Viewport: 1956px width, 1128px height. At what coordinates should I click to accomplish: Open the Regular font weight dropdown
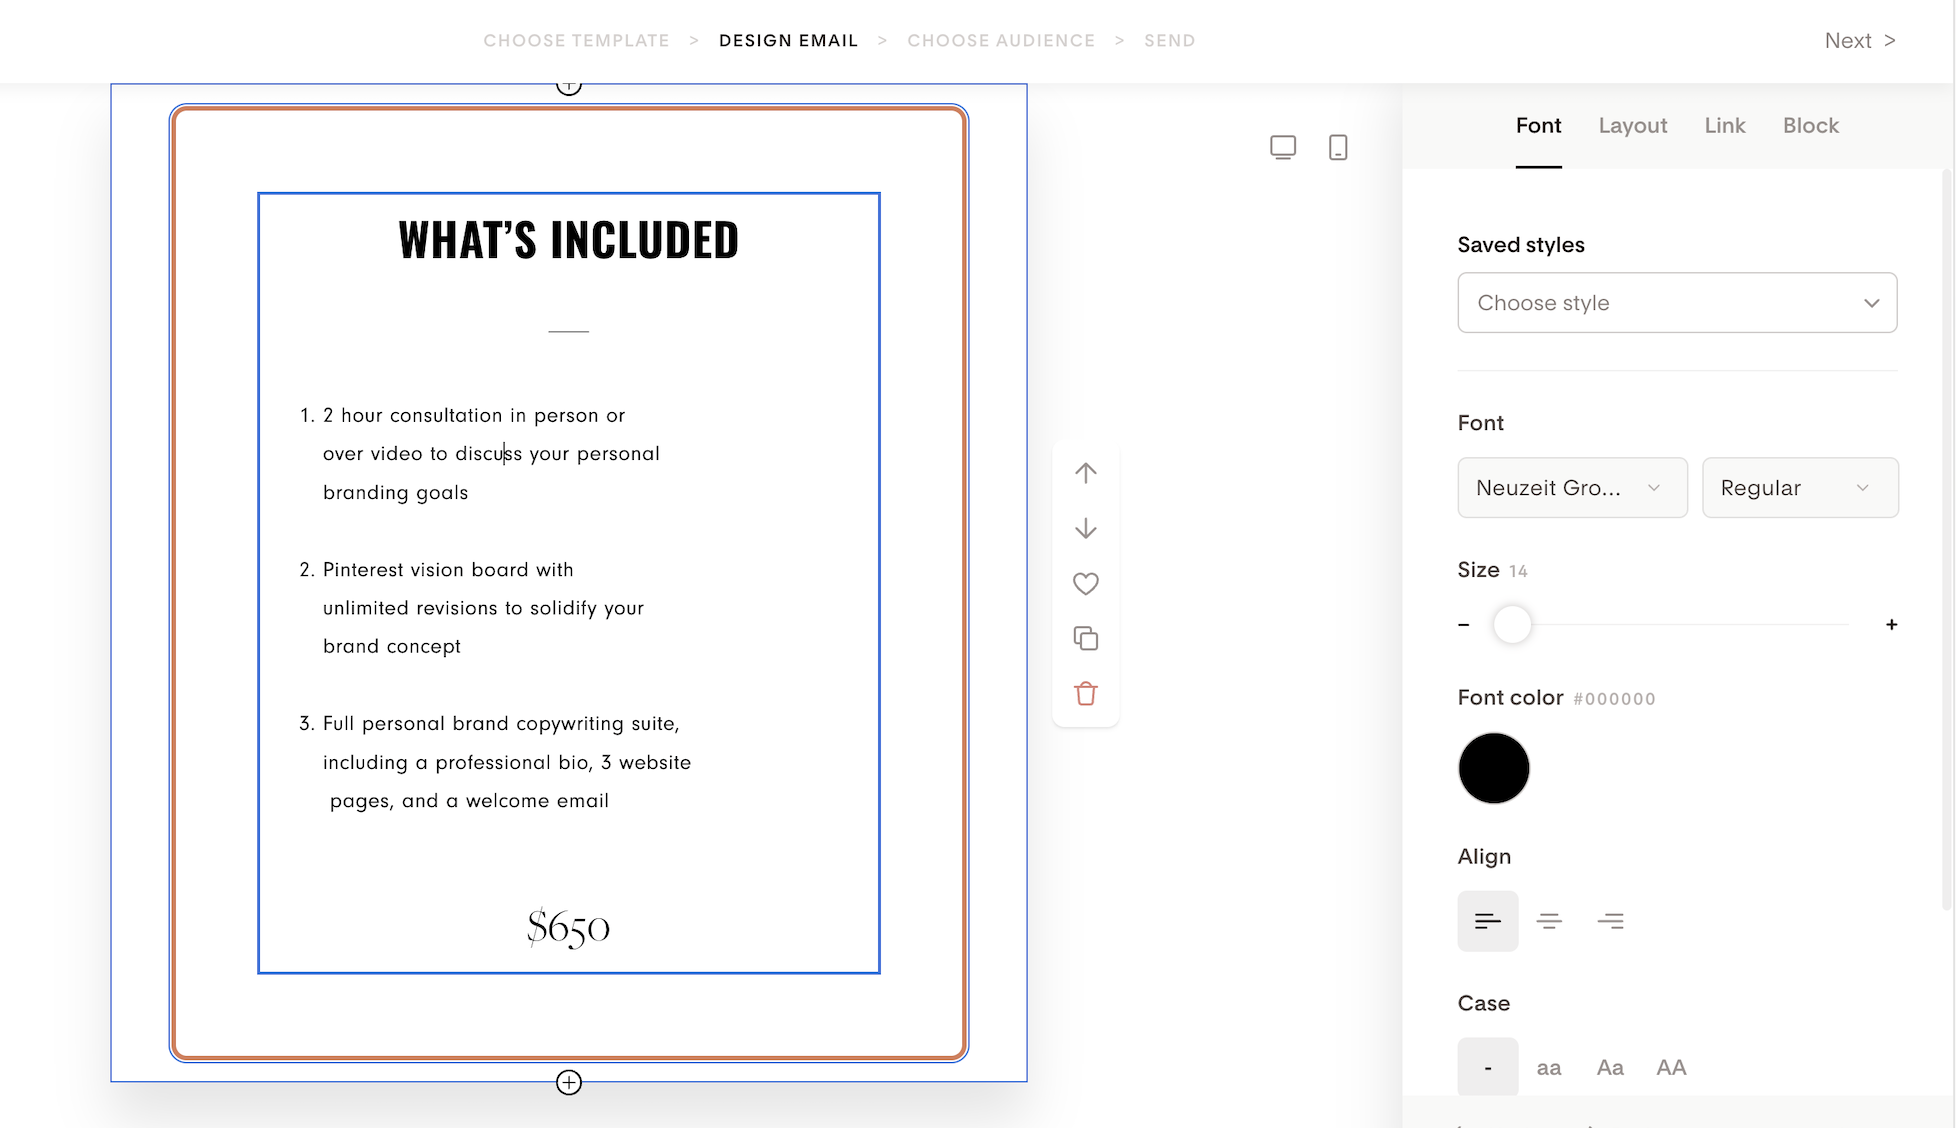[1799, 488]
